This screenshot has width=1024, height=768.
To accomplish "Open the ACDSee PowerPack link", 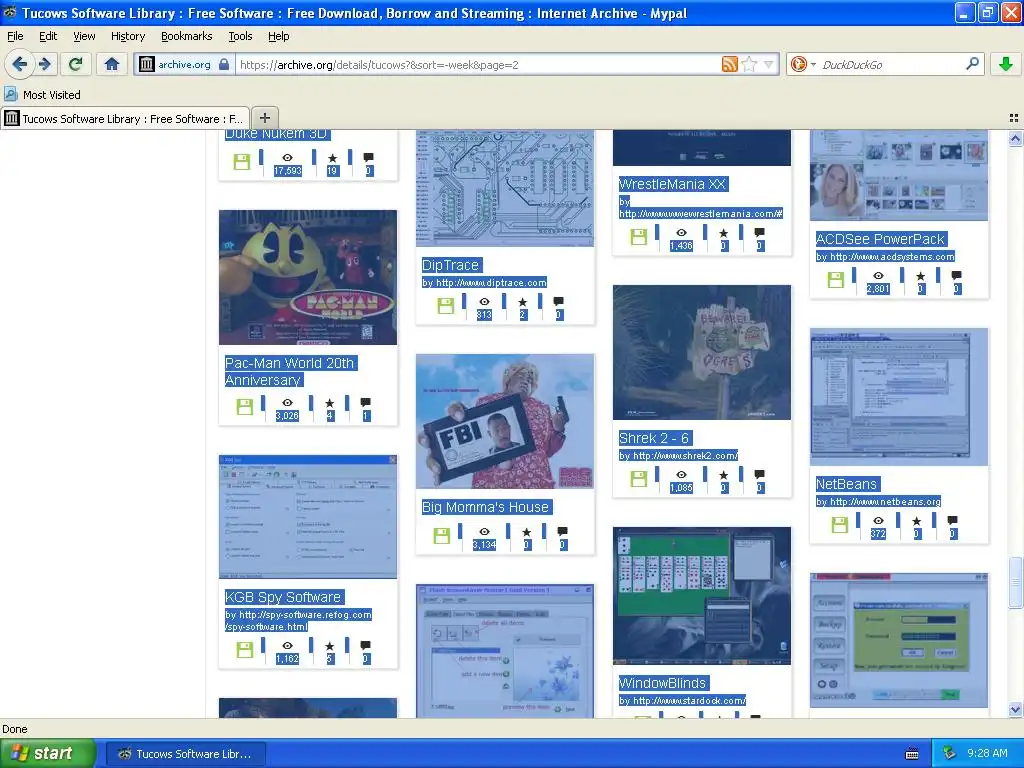I will point(880,239).
